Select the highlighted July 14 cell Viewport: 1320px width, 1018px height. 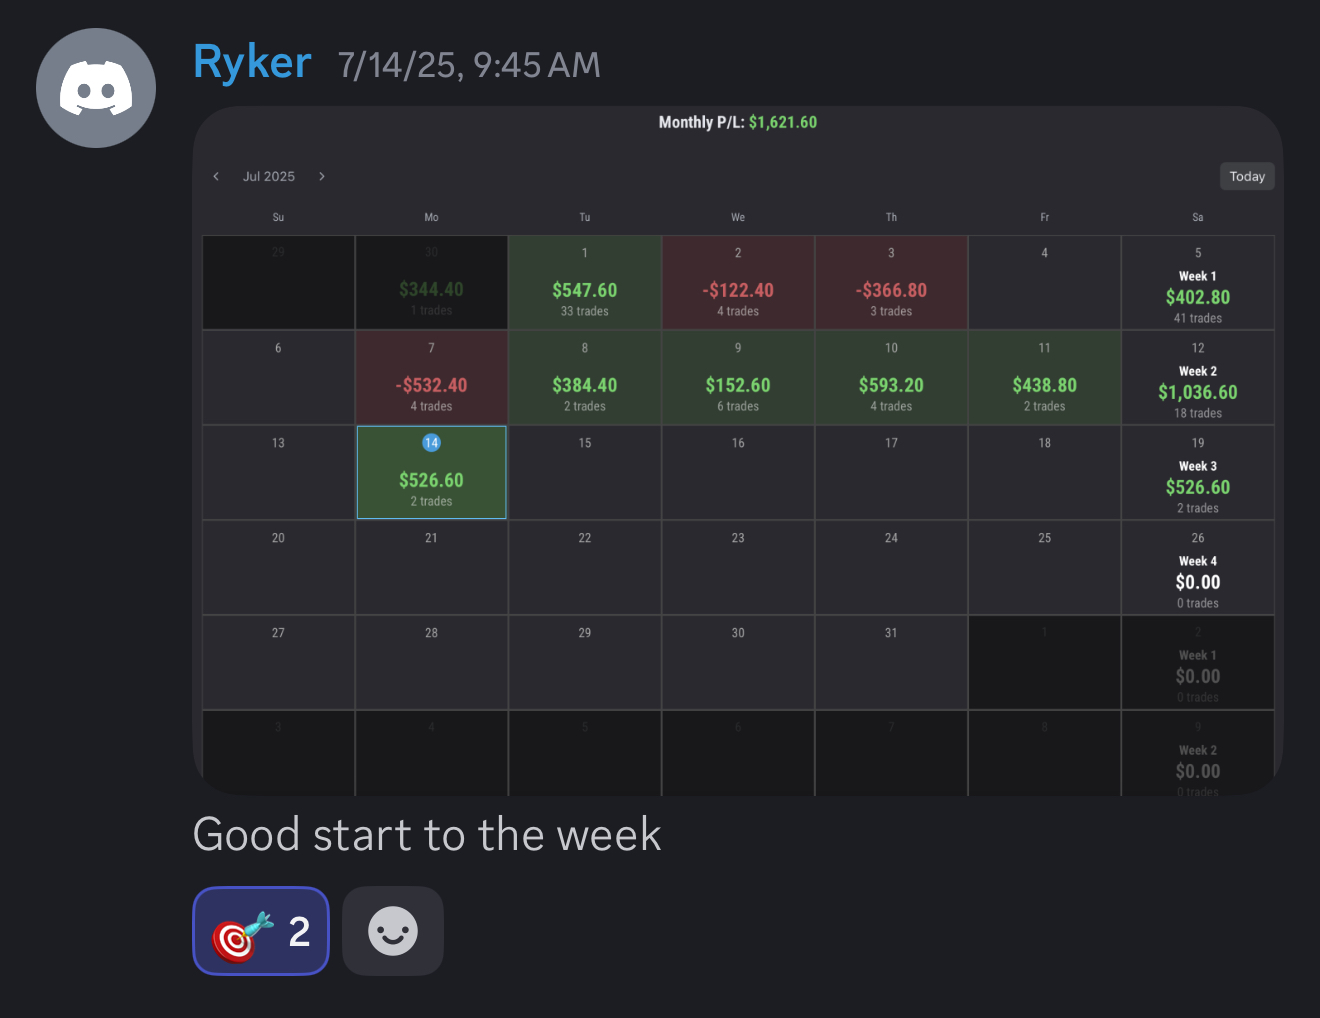tap(432, 472)
